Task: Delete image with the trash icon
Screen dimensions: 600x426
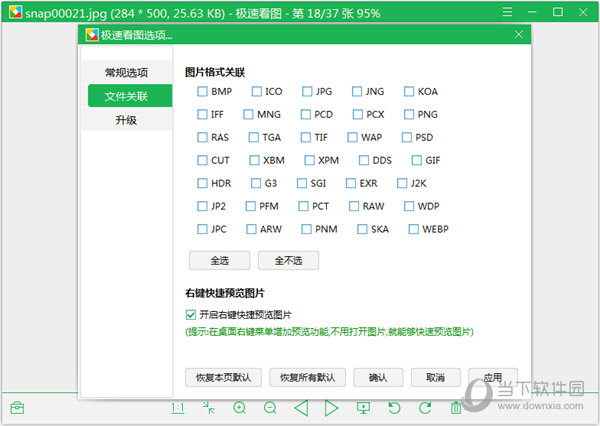Action: [x=456, y=408]
